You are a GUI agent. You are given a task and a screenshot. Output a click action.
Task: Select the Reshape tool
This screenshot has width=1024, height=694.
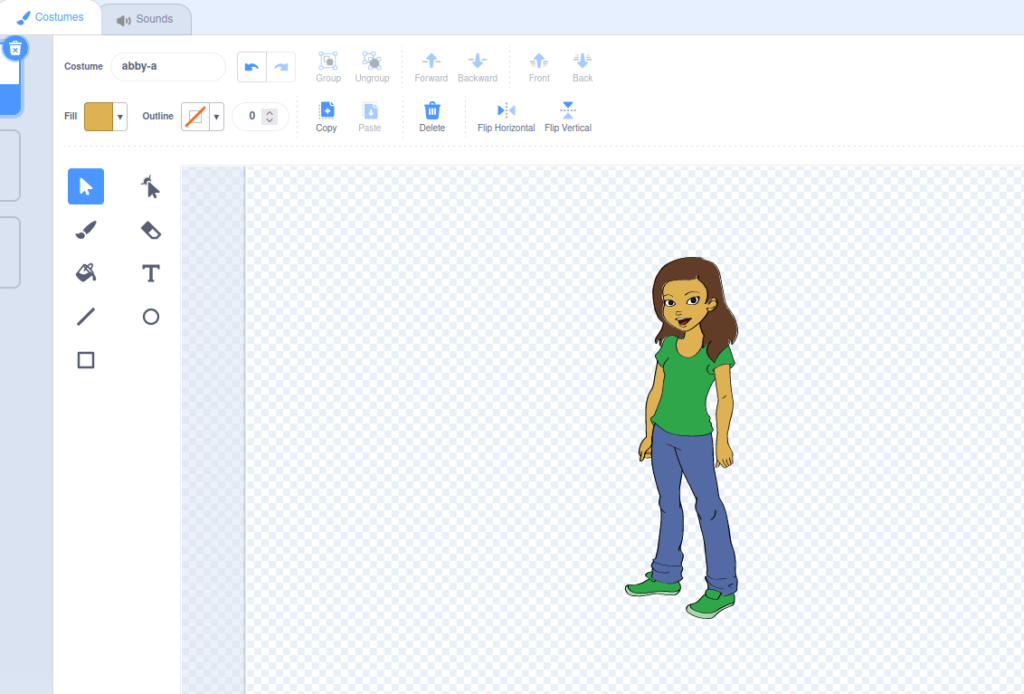pos(150,187)
